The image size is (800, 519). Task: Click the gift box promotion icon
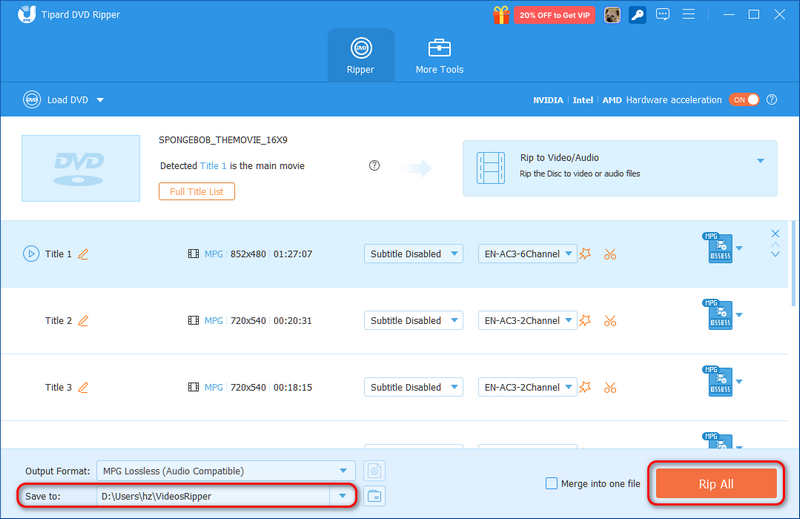[501, 15]
